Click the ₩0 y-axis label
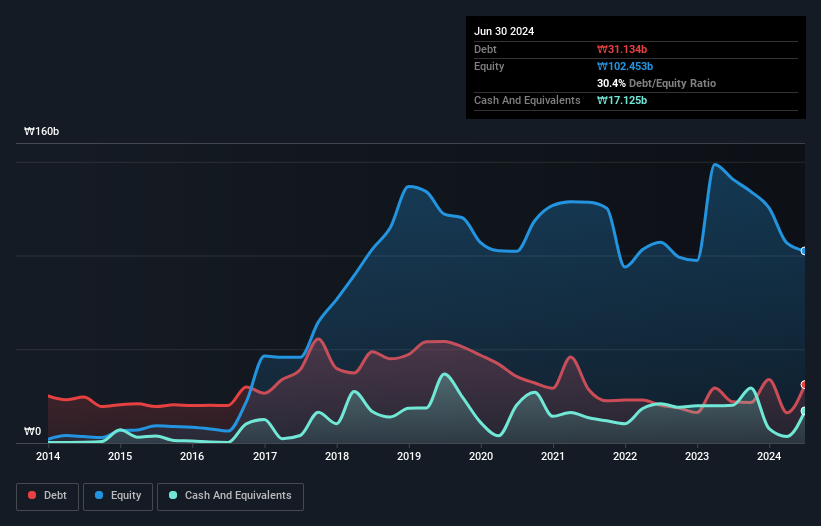 pyautogui.click(x=32, y=431)
